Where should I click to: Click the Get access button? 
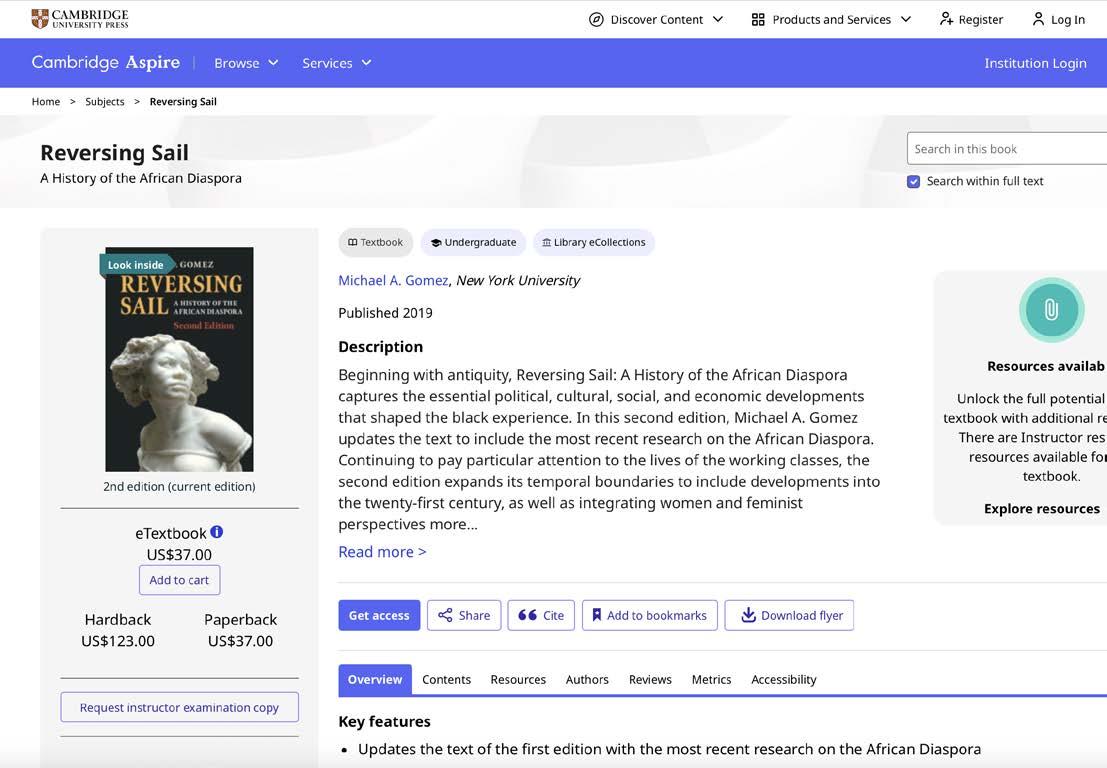point(379,616)
